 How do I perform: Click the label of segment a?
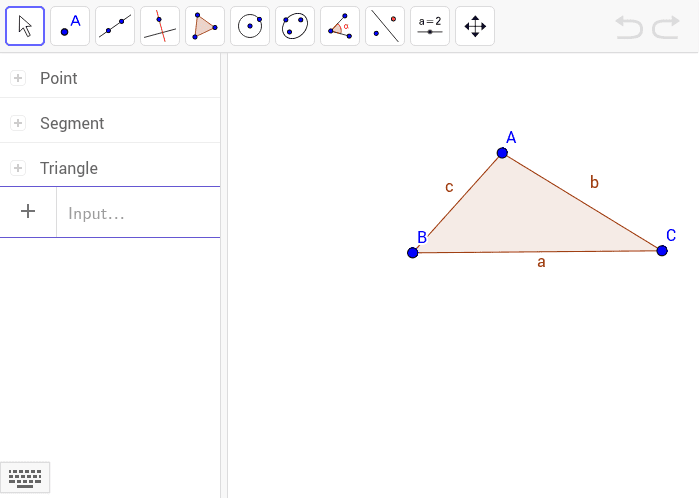tap(541, 262)
